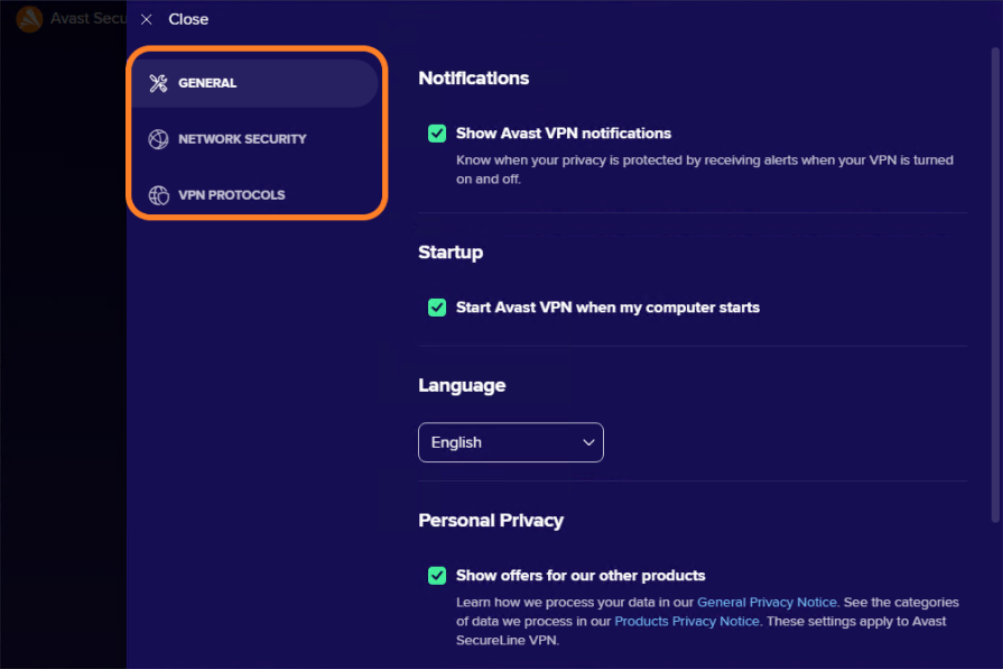The height and width of the screenshot is (669, 1003).
Task: Click the Show Avast VPN notifications label
Action: (563, 133)
